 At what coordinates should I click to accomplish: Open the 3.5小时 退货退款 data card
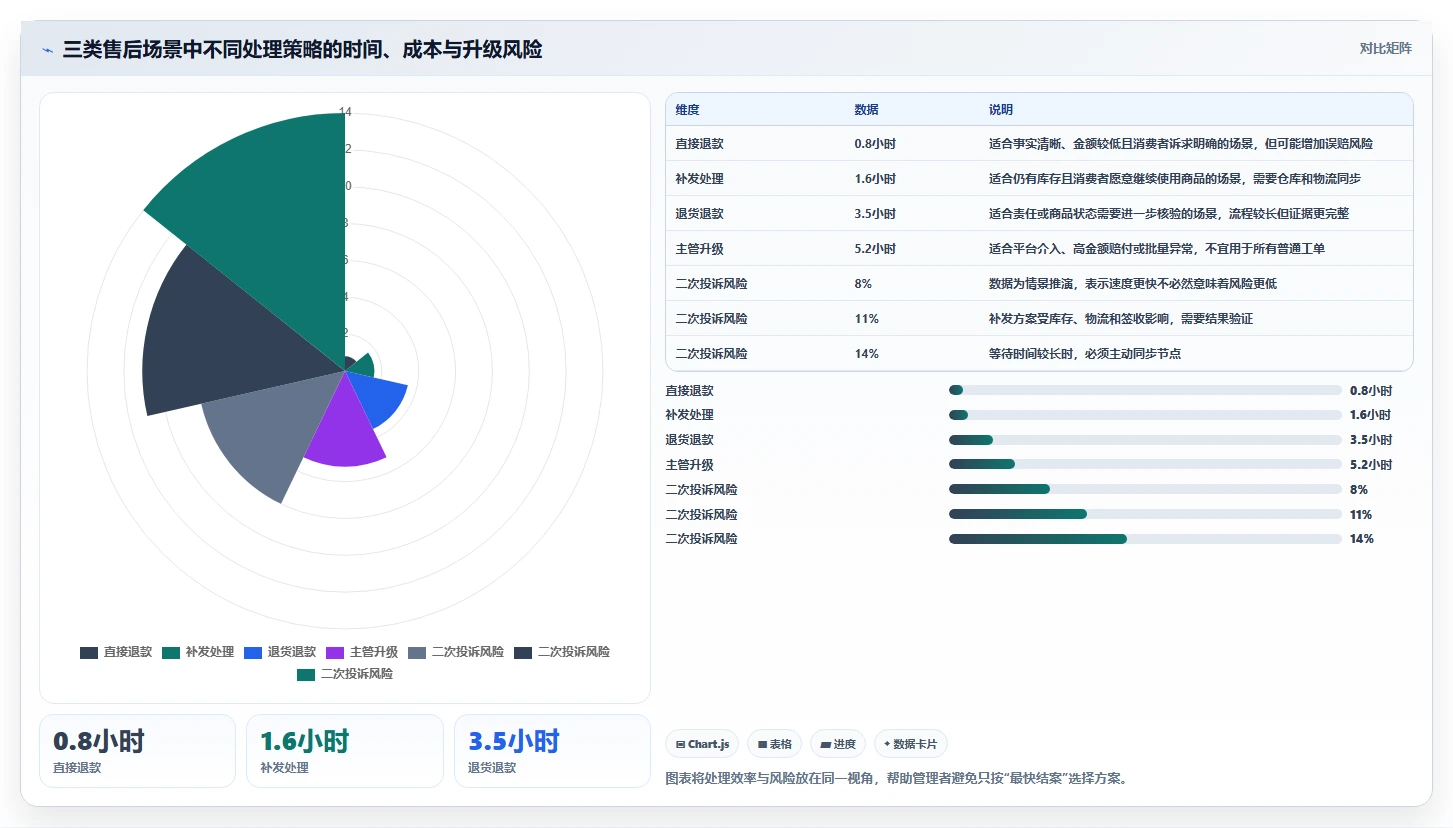tap(552, 751)
